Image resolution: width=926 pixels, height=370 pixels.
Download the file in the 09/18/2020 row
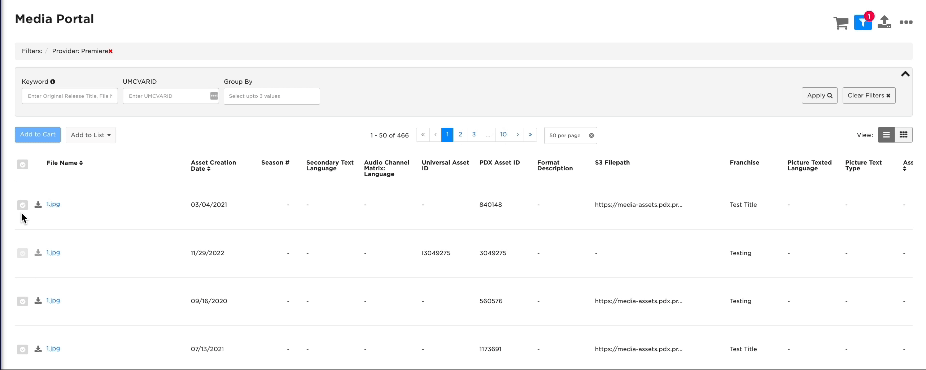38,300
